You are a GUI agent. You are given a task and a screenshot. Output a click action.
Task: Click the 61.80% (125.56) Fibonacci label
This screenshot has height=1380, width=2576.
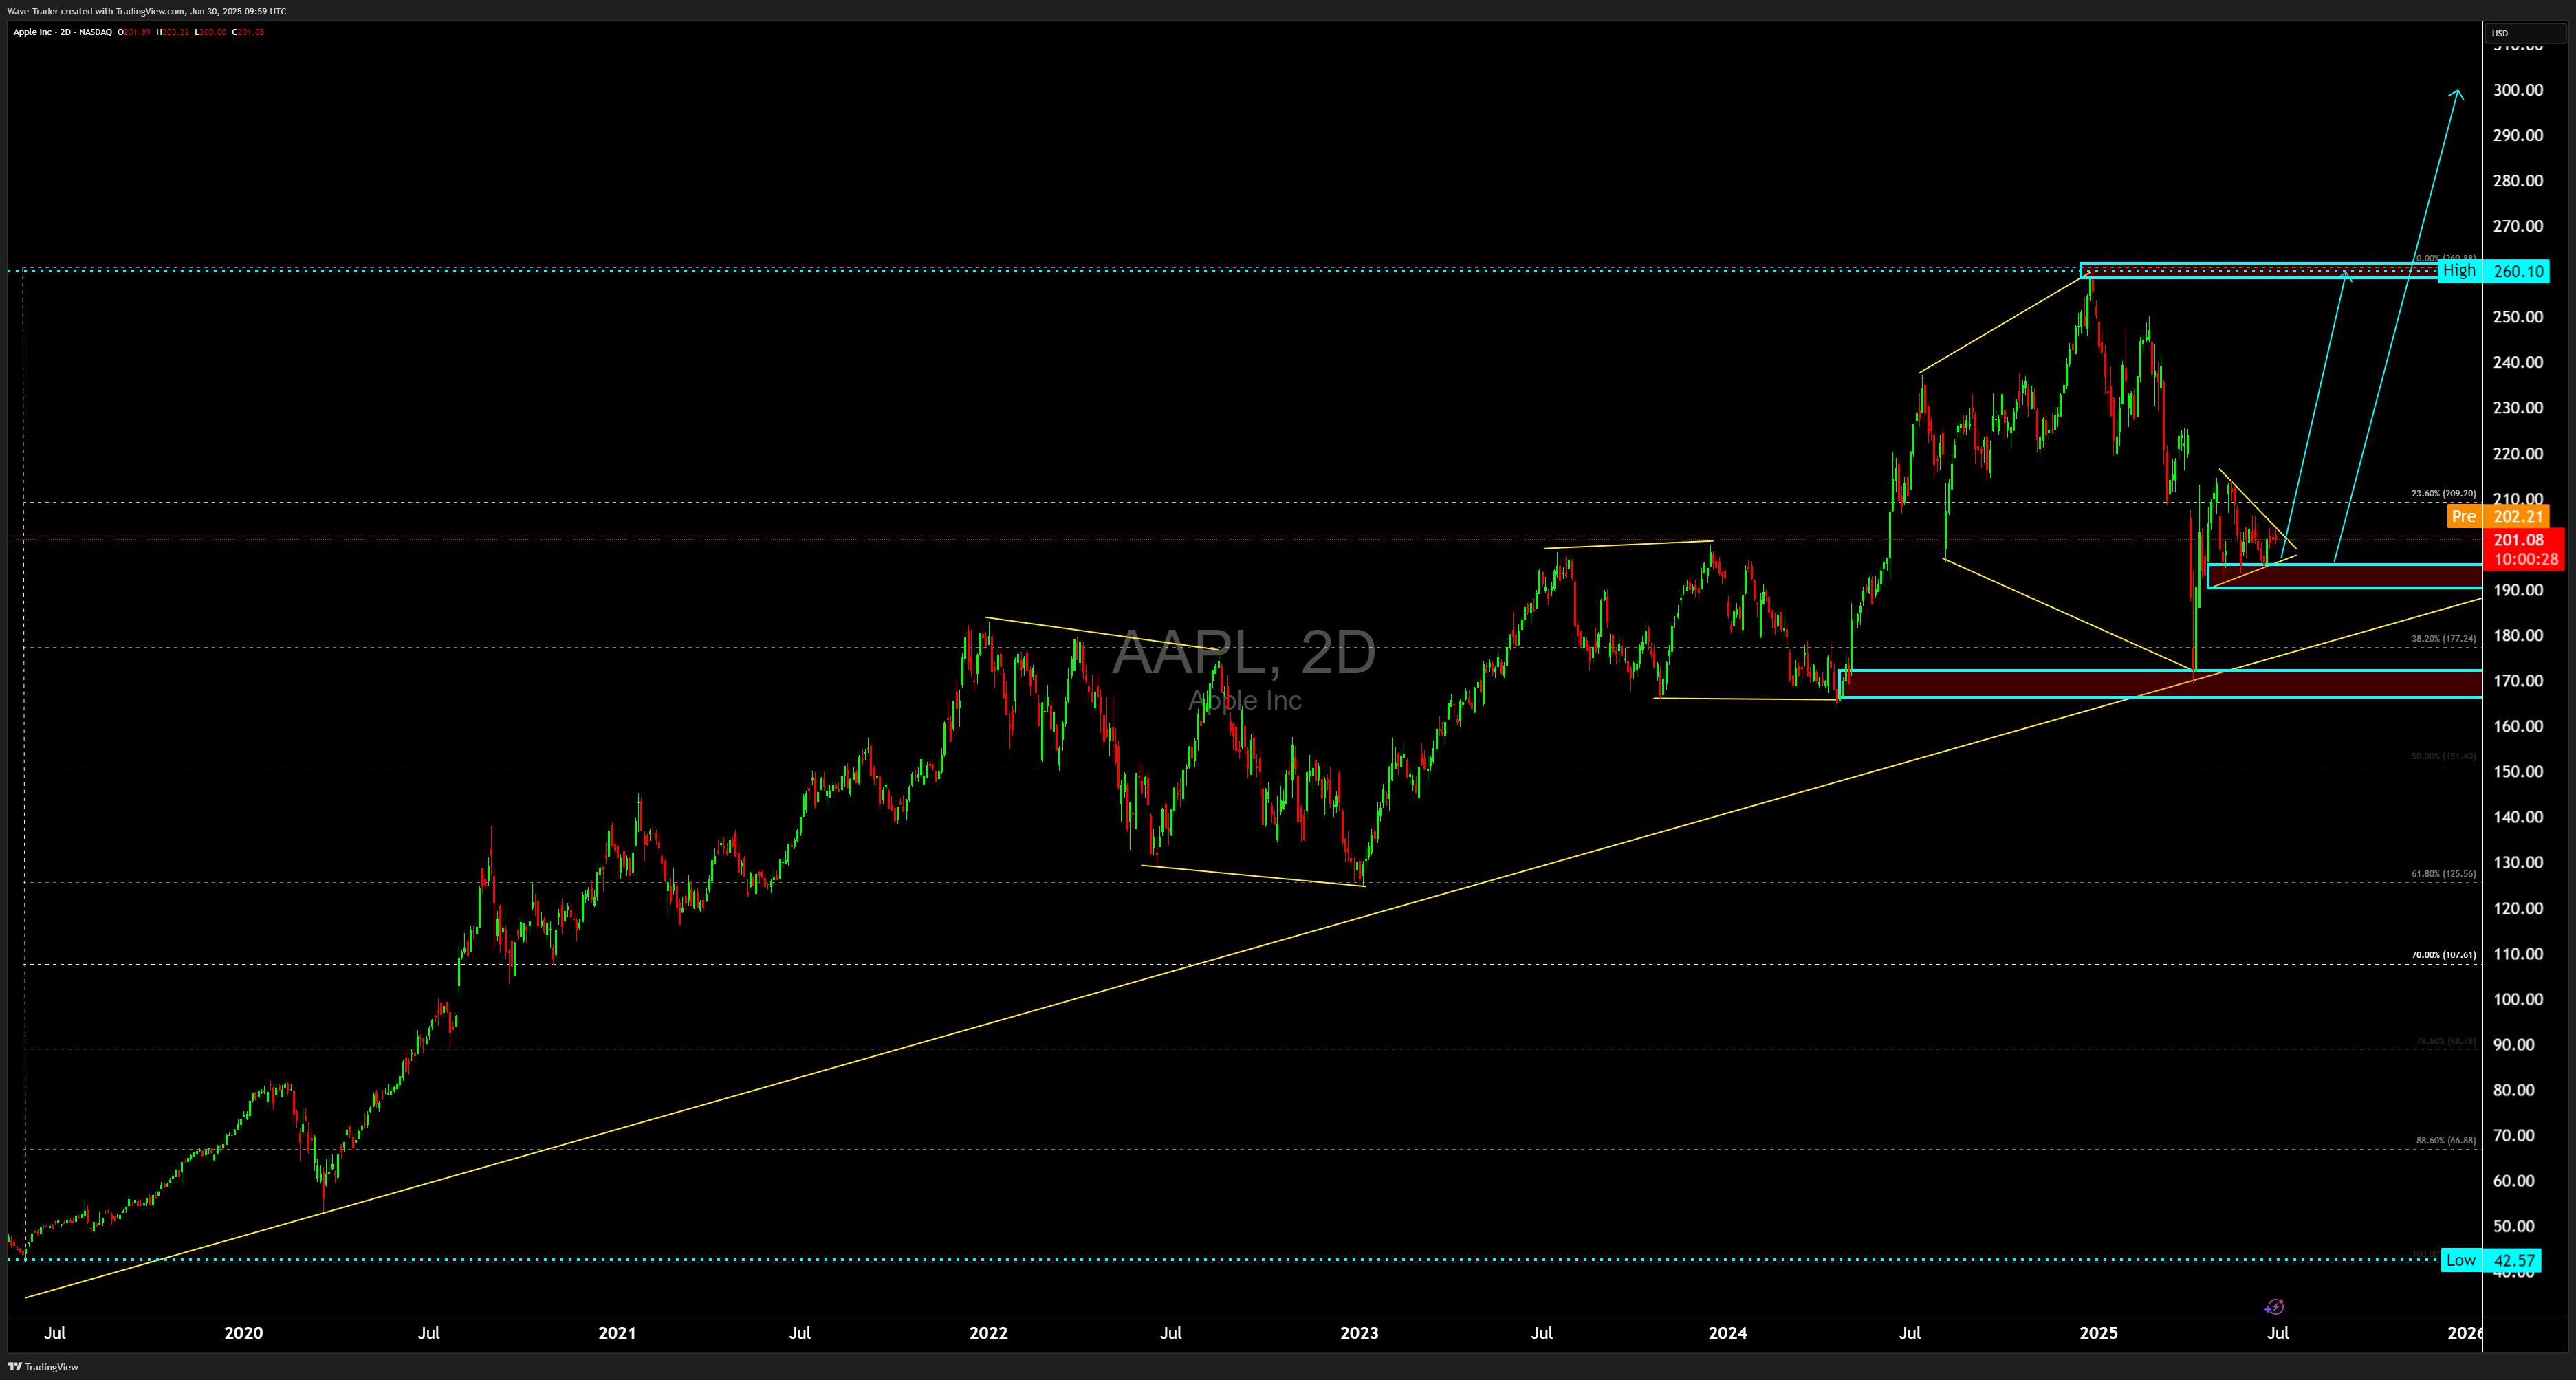[2443, 873]
